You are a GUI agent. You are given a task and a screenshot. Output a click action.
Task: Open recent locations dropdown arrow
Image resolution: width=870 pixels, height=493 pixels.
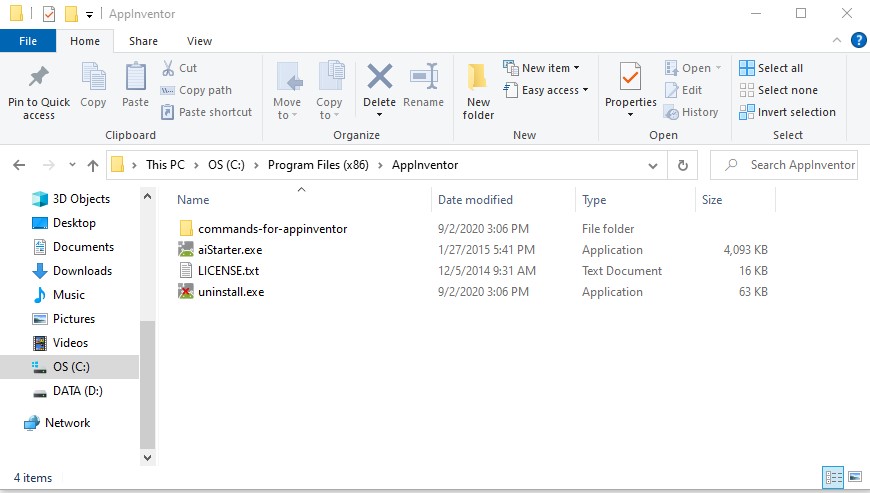72,165
